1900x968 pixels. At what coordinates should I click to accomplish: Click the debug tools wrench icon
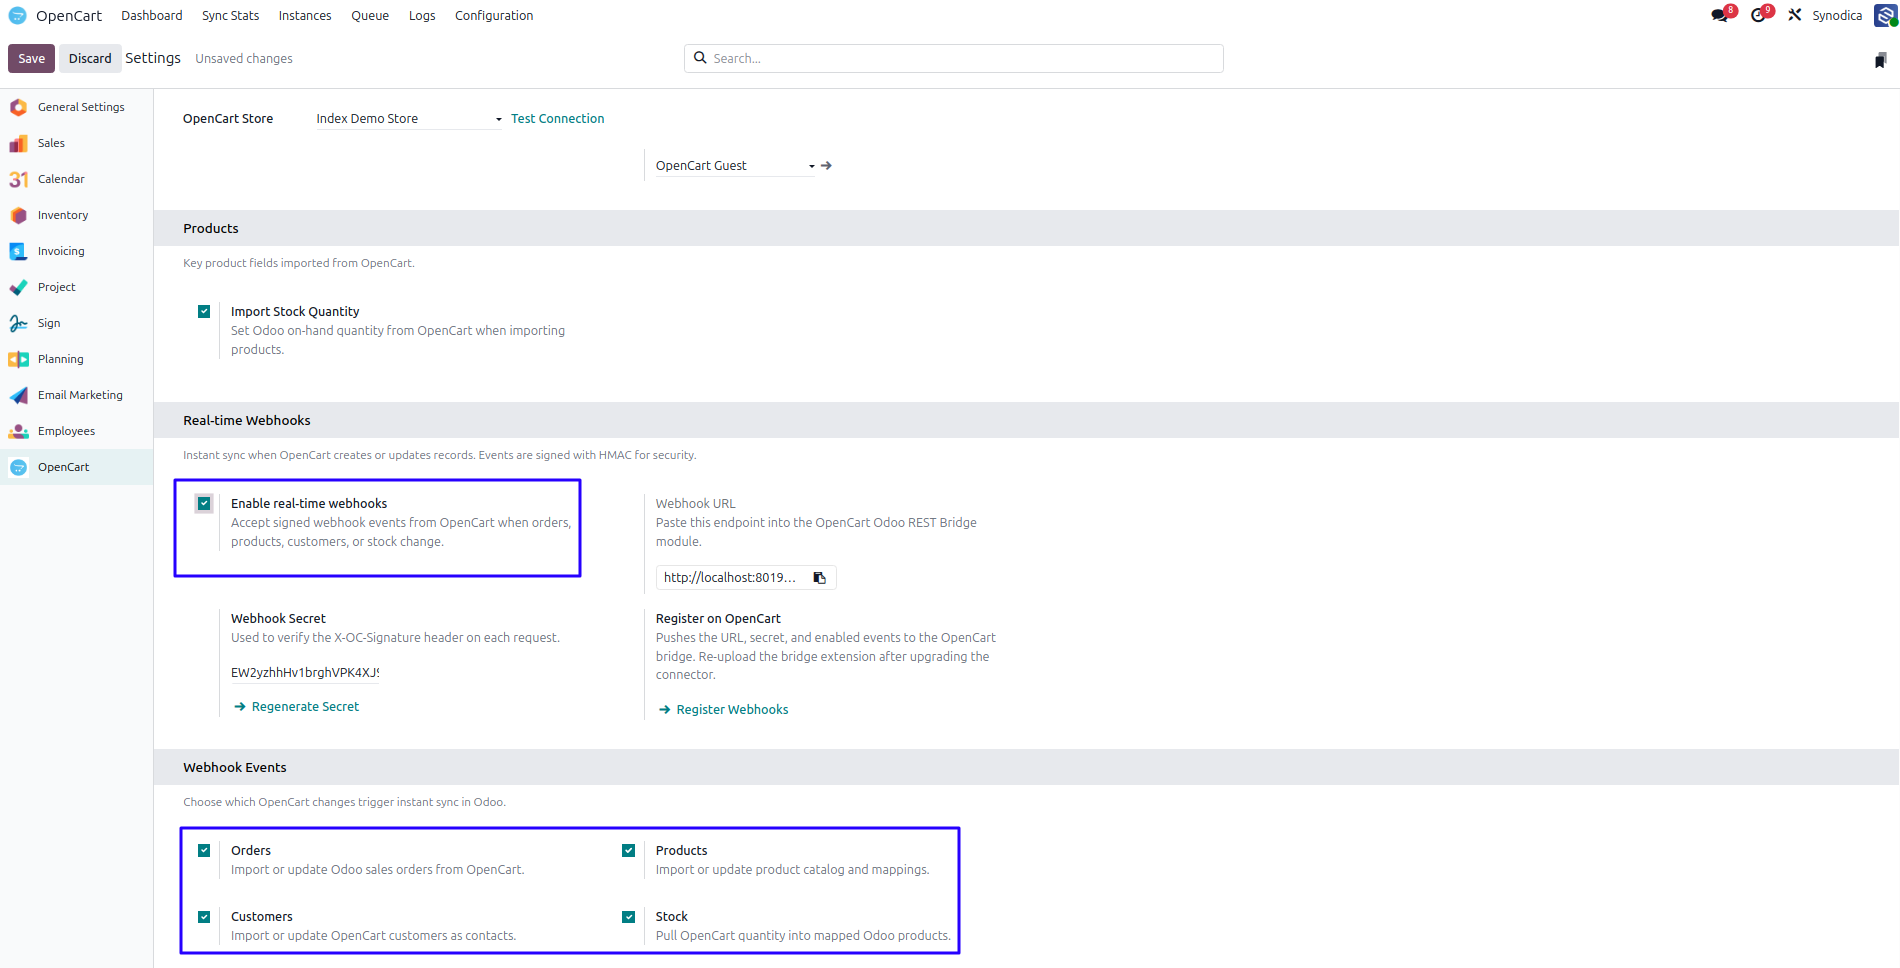click(x=1795, y=15)
